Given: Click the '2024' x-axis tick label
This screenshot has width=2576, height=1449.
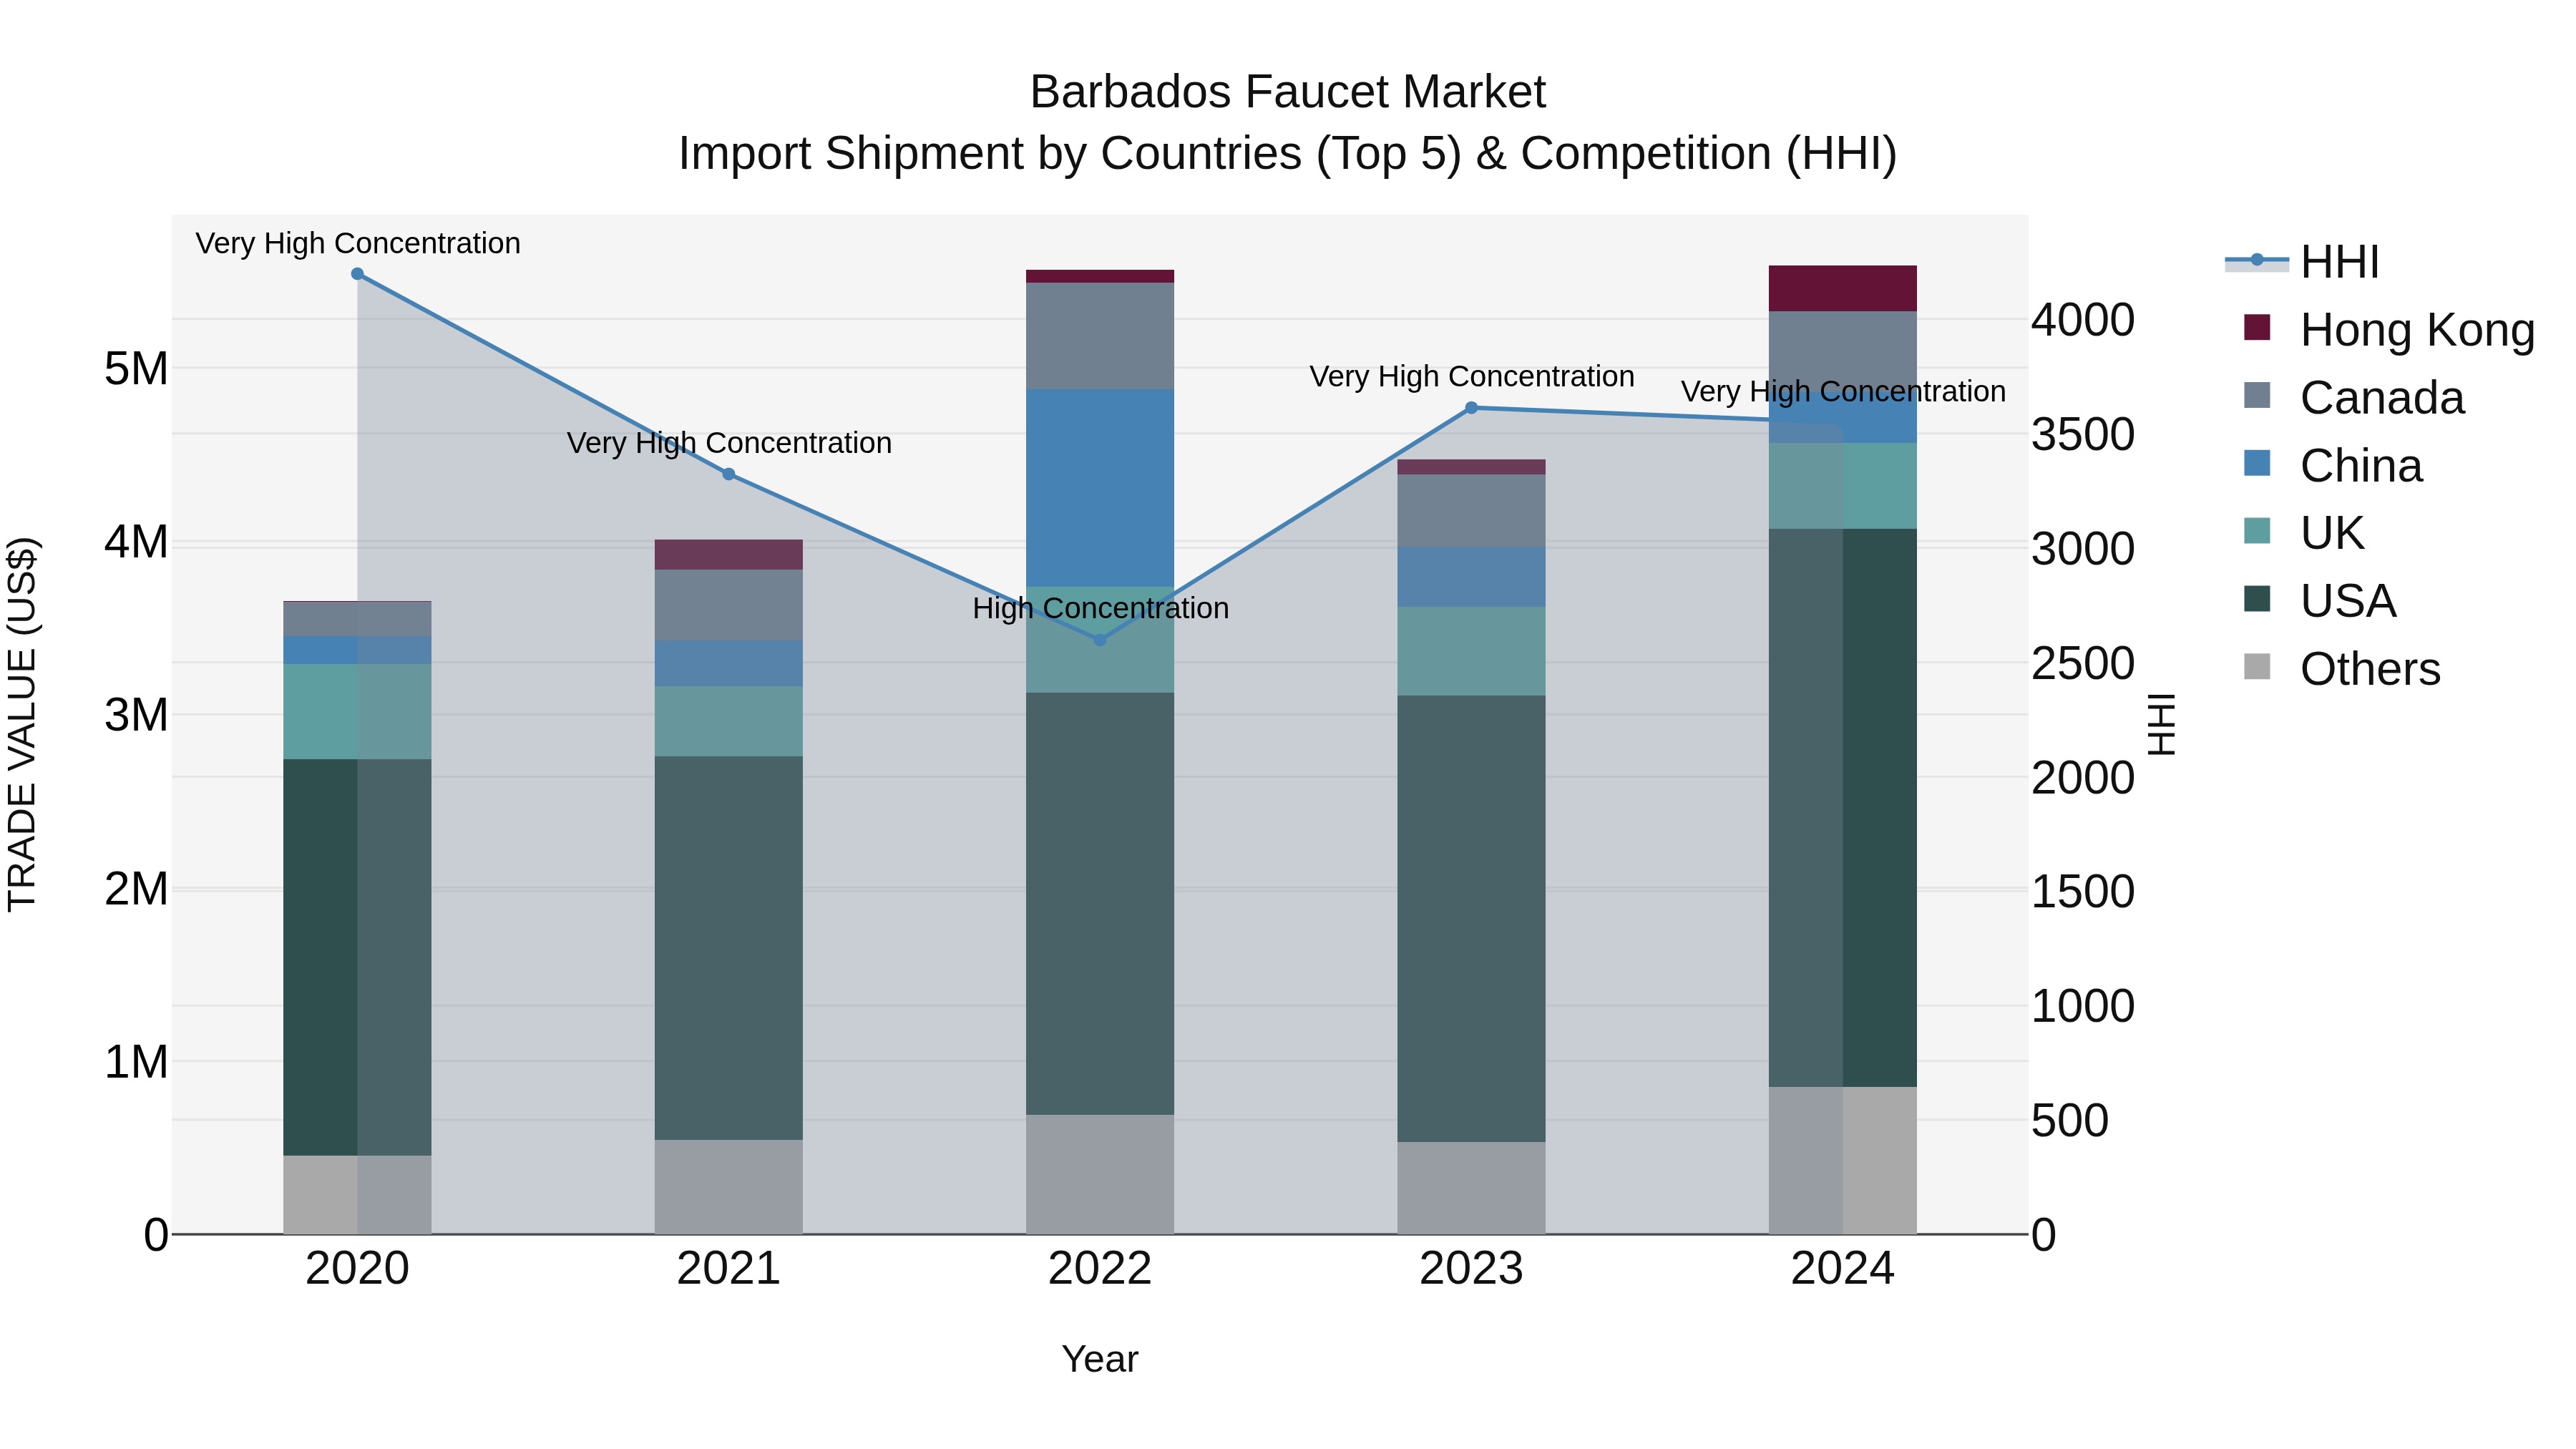Looking at the screenshot, I should click(1843, 1269).
